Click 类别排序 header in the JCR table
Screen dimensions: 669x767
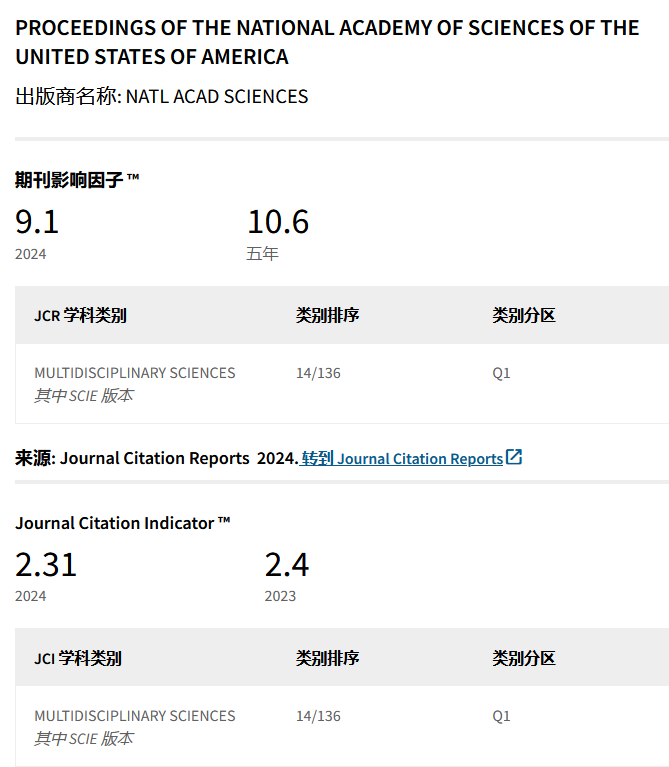click(327, 316)
